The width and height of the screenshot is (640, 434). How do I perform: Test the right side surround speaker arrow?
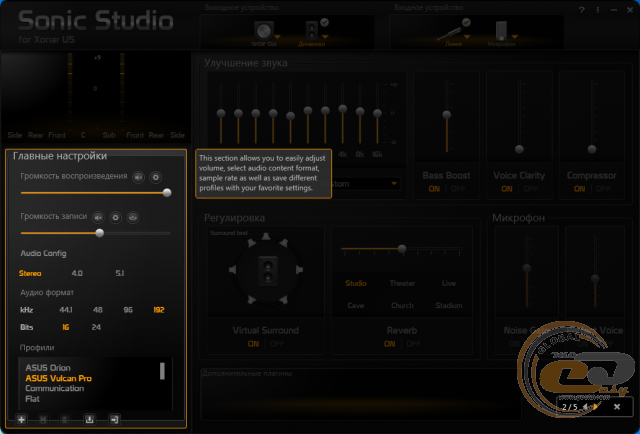[299, 269]
